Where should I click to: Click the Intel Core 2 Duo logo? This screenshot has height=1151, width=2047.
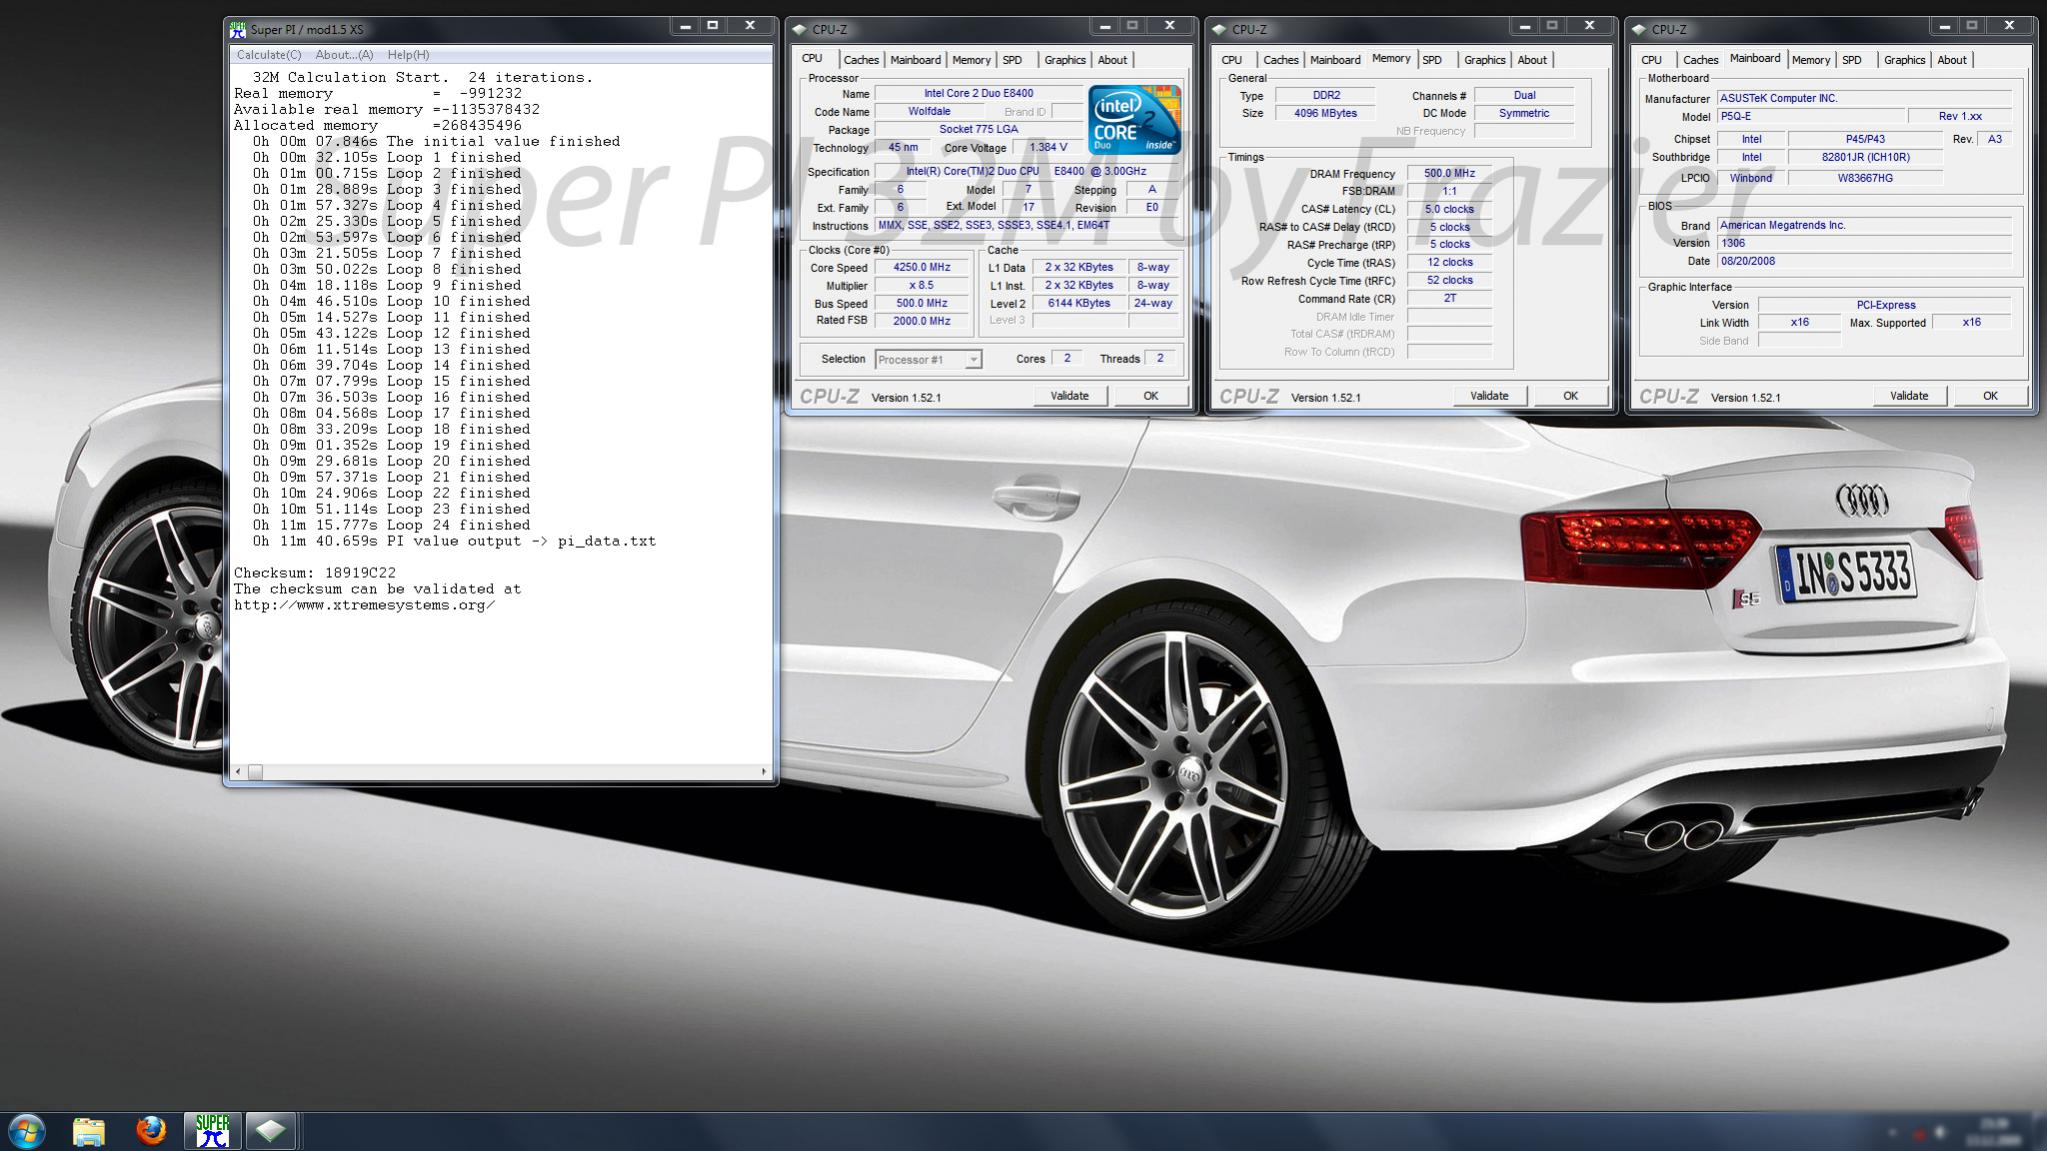click(x=1134, y=120)
